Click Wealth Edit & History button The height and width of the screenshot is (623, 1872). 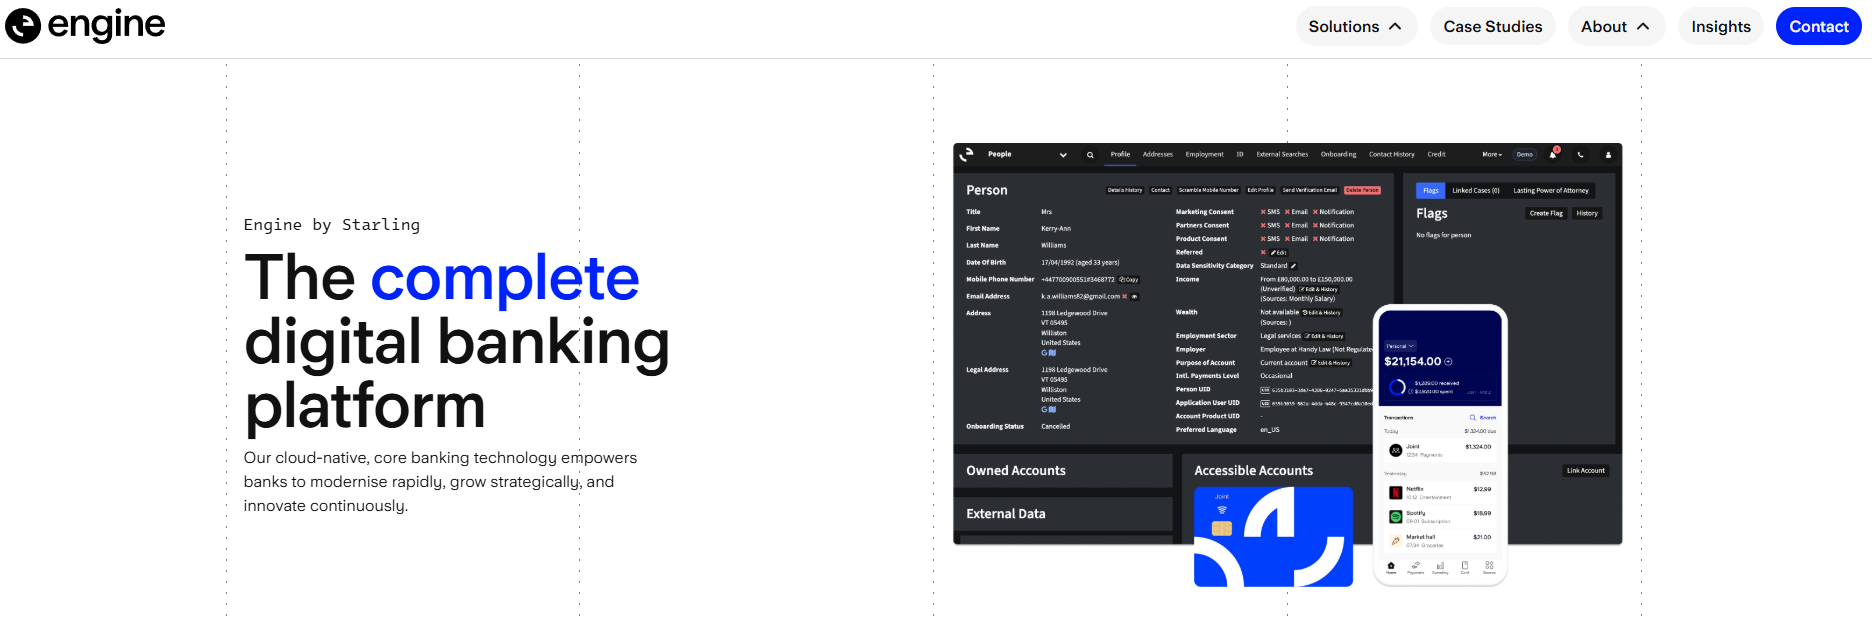(x=1322, y=312)
